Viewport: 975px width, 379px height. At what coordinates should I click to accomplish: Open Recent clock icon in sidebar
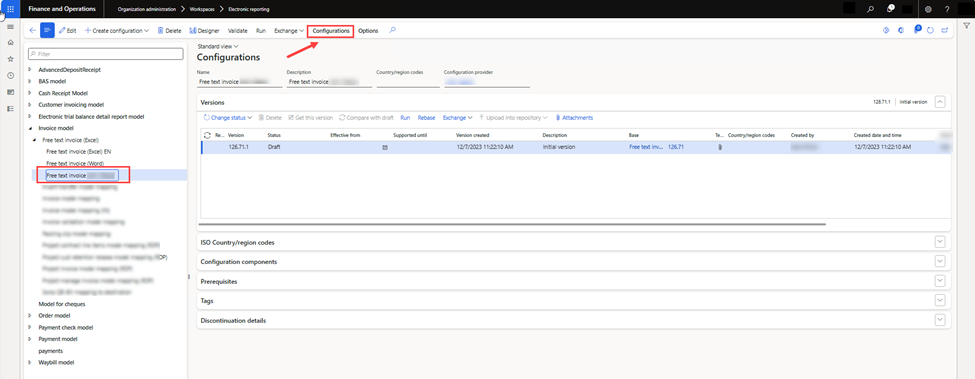[10, 75]
